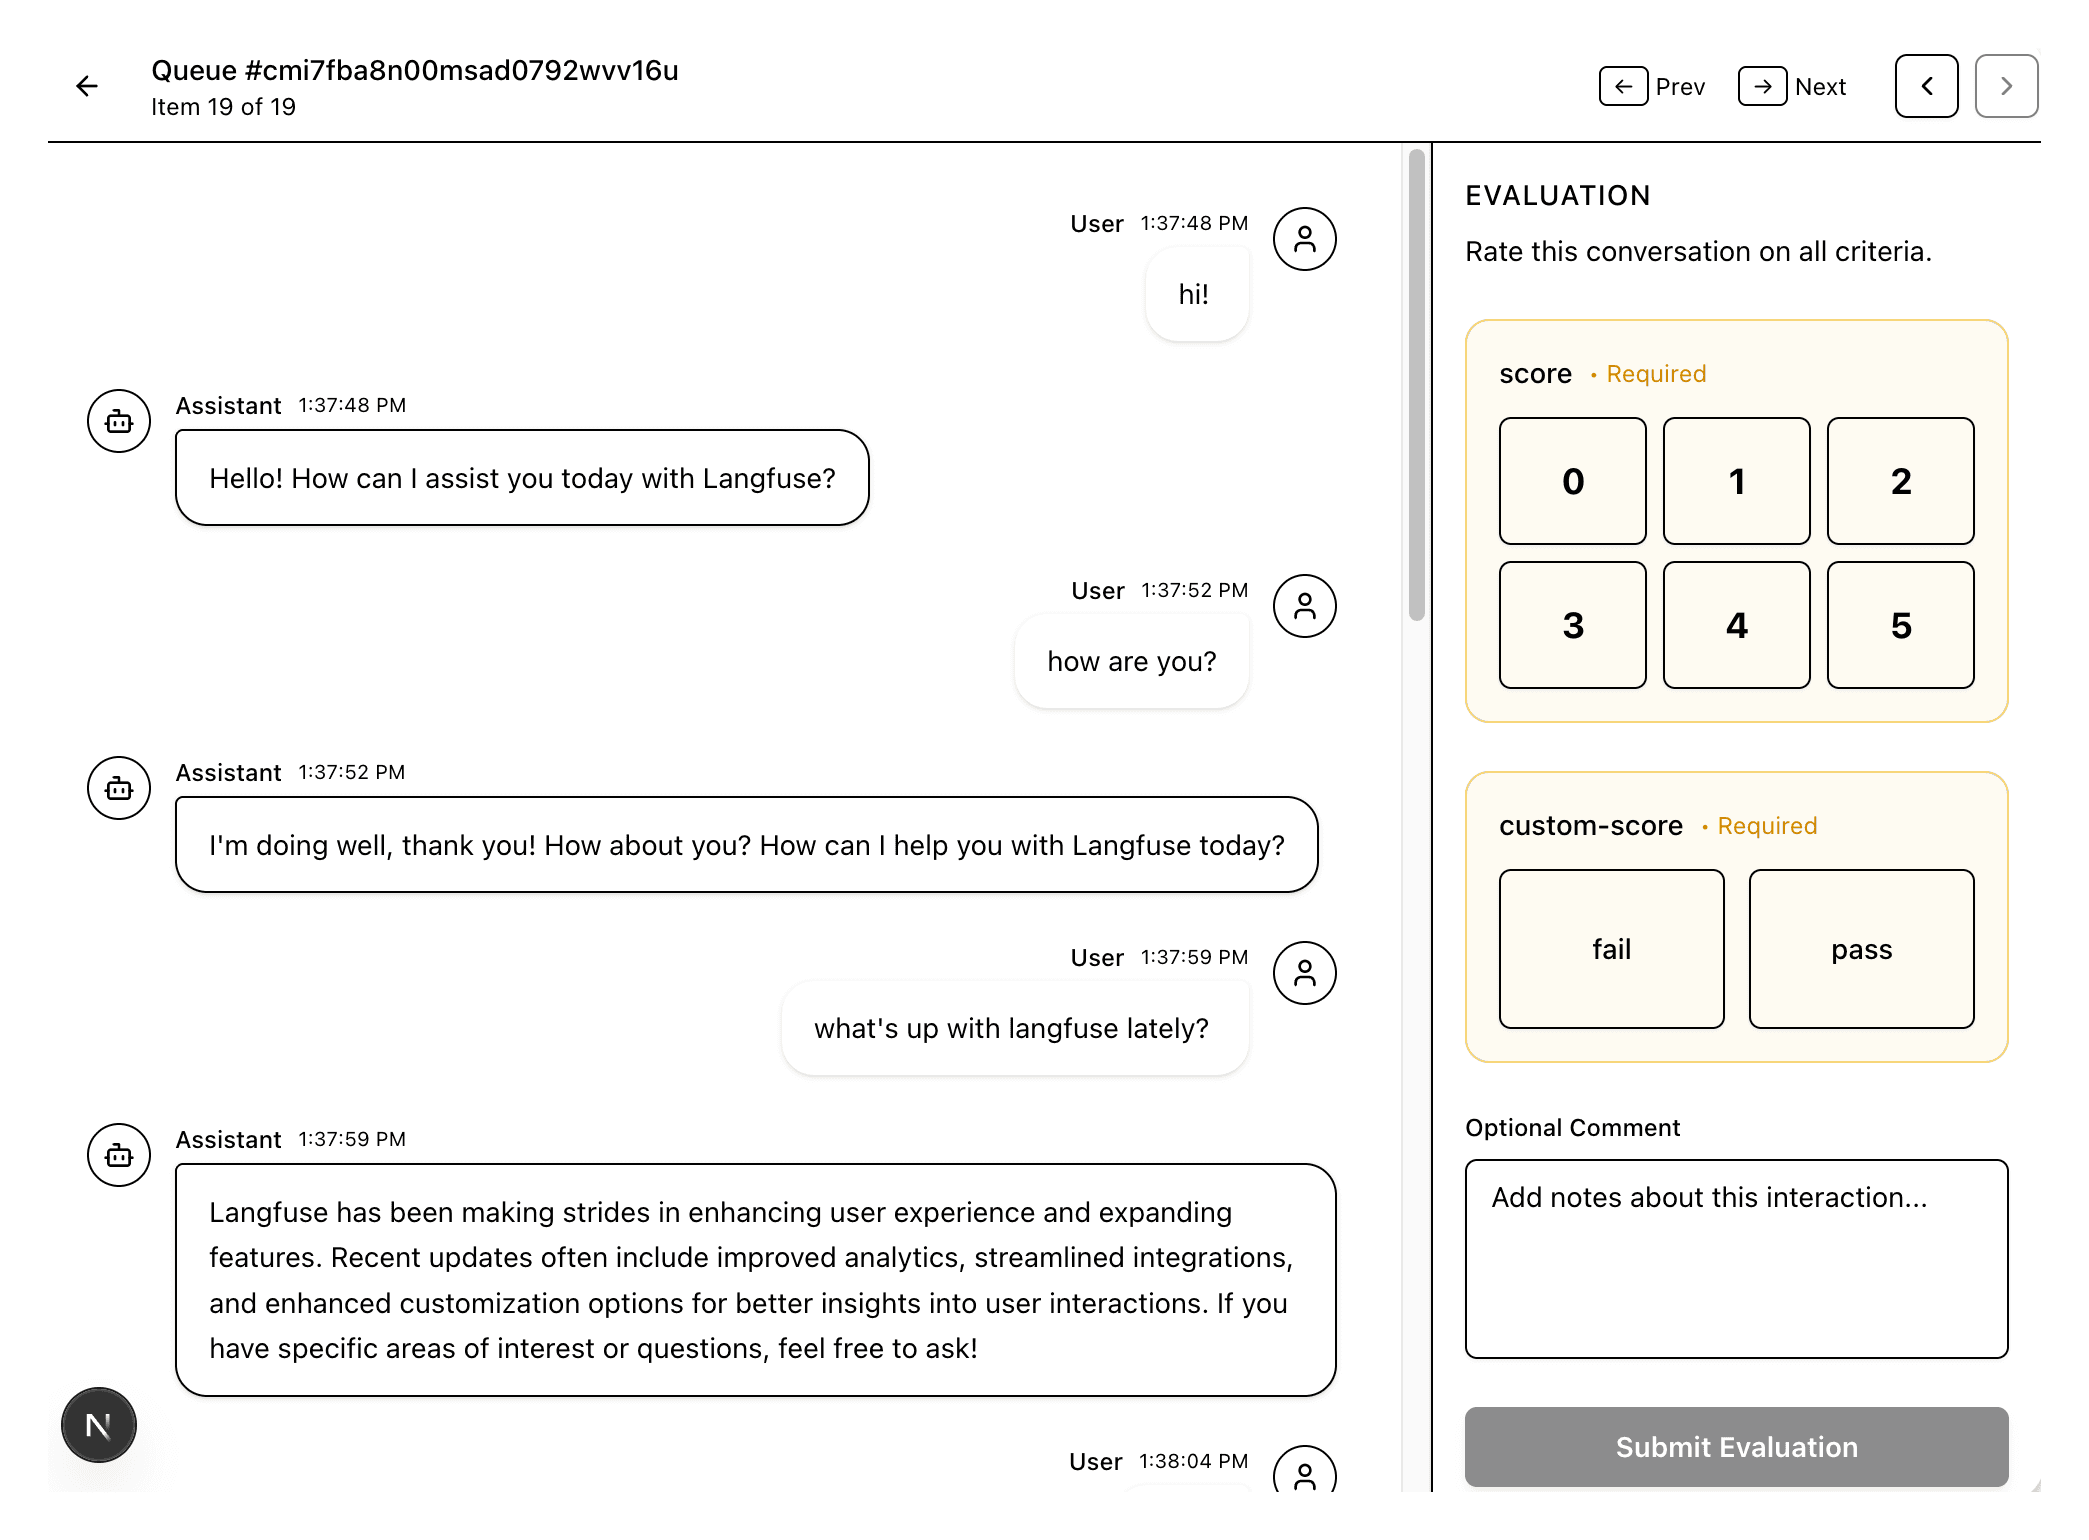
Task: Click assistant bot icon at 1:37:48 PM
Action: pyautogui.click(x=119, y=421)
